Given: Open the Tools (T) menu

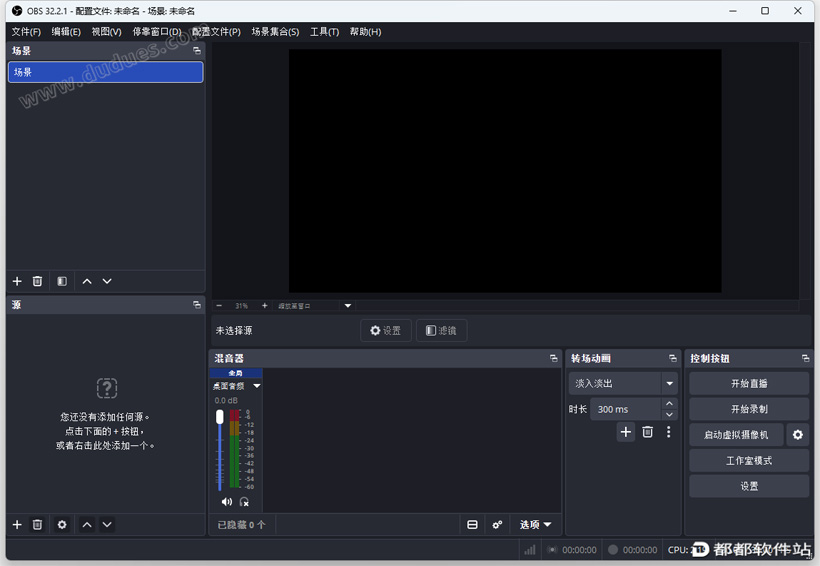Looking at the screenshot, I should tap(324, 32).
